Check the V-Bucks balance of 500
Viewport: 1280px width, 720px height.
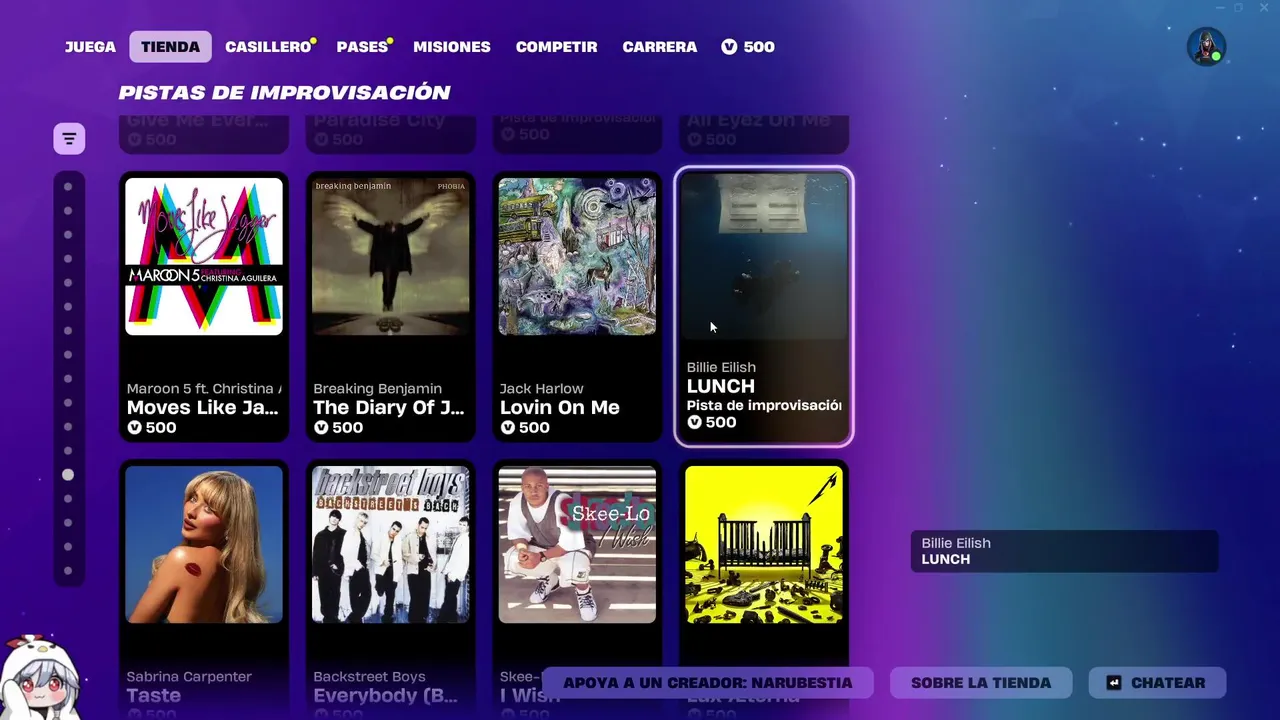point(748,47)
